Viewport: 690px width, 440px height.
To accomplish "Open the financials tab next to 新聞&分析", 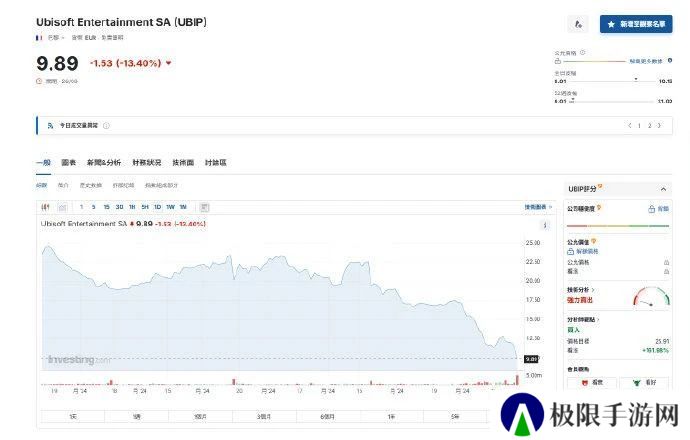I will click(147, 163).
